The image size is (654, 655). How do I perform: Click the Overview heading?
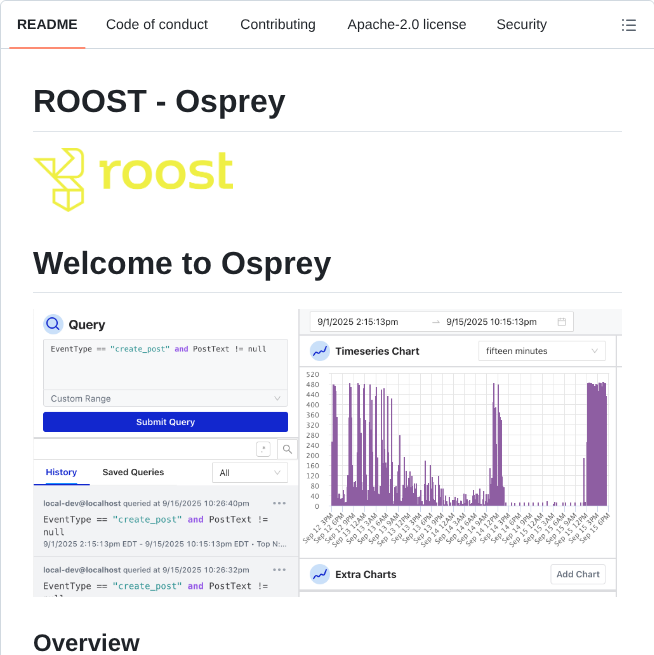[x=86, y=642]
